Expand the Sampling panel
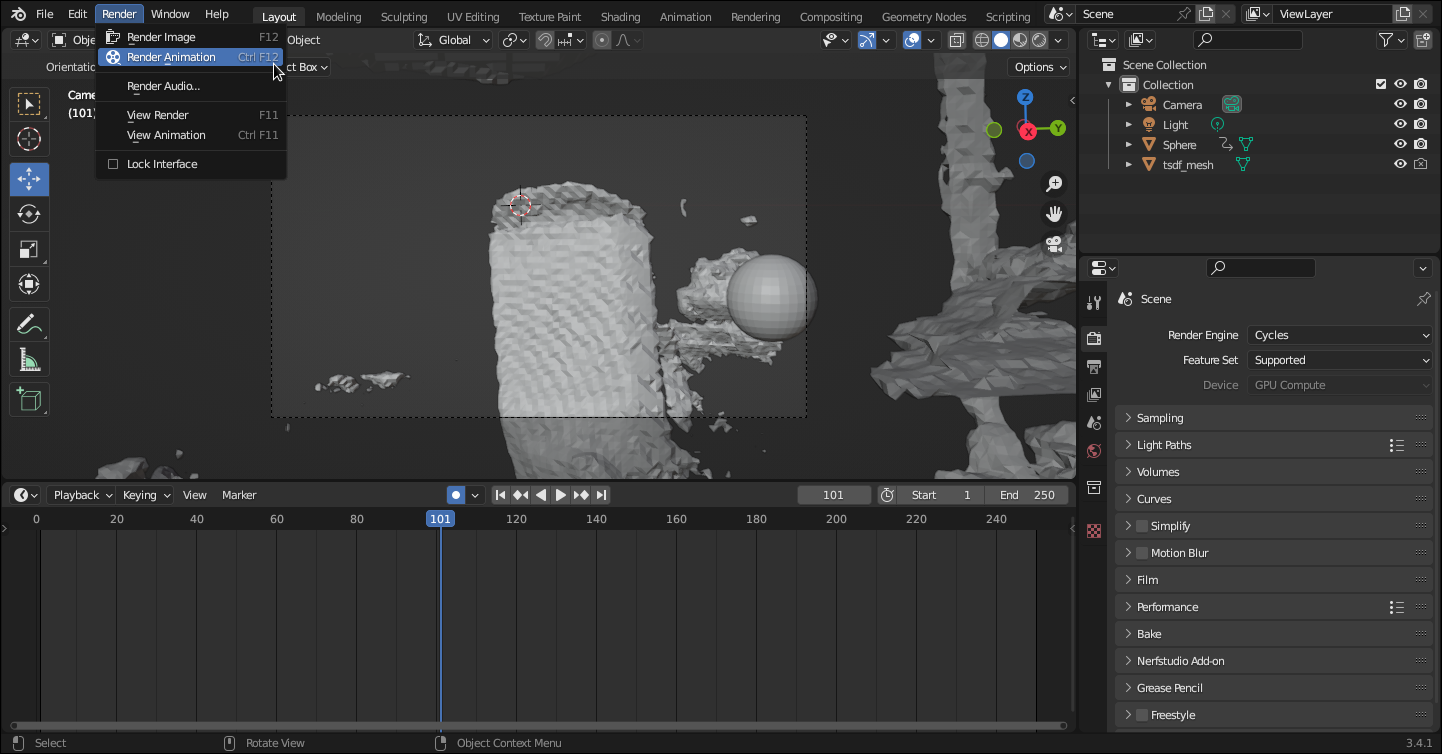This screenshot has width=1442, height=754. click(x=1160, y=418)
